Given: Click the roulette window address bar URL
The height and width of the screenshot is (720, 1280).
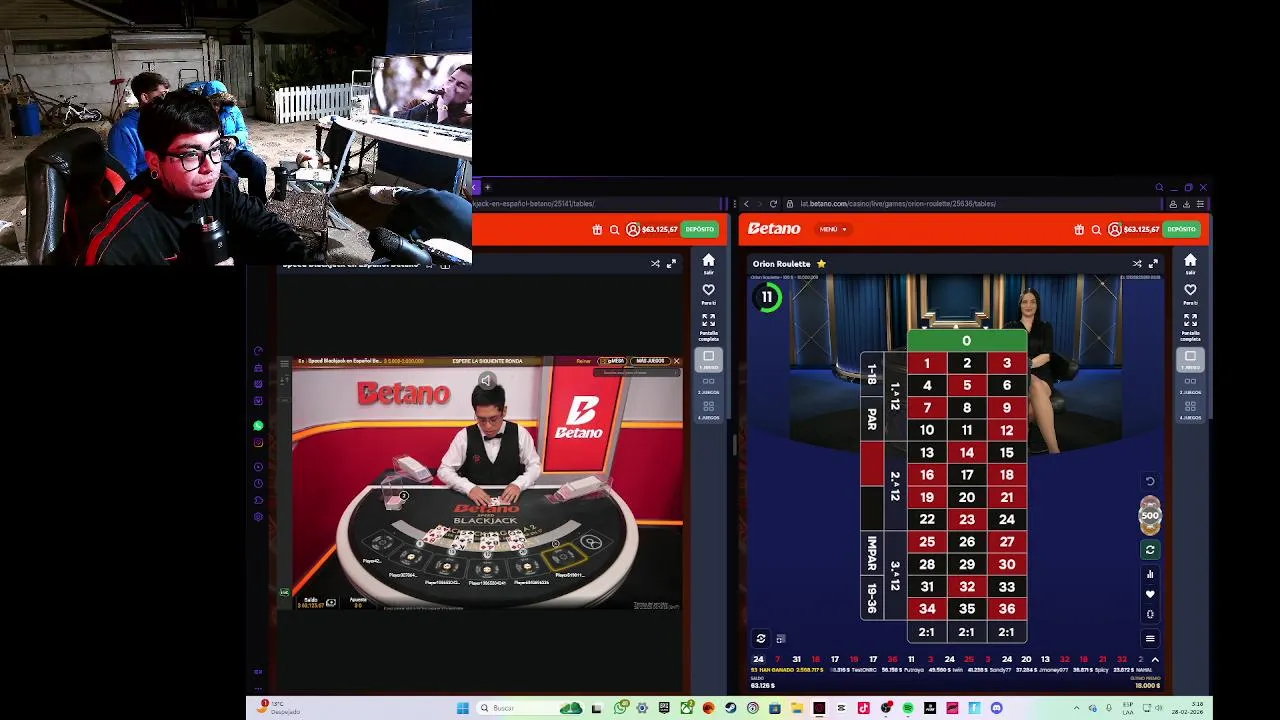Looking at the screenshot, I should 898,204.
